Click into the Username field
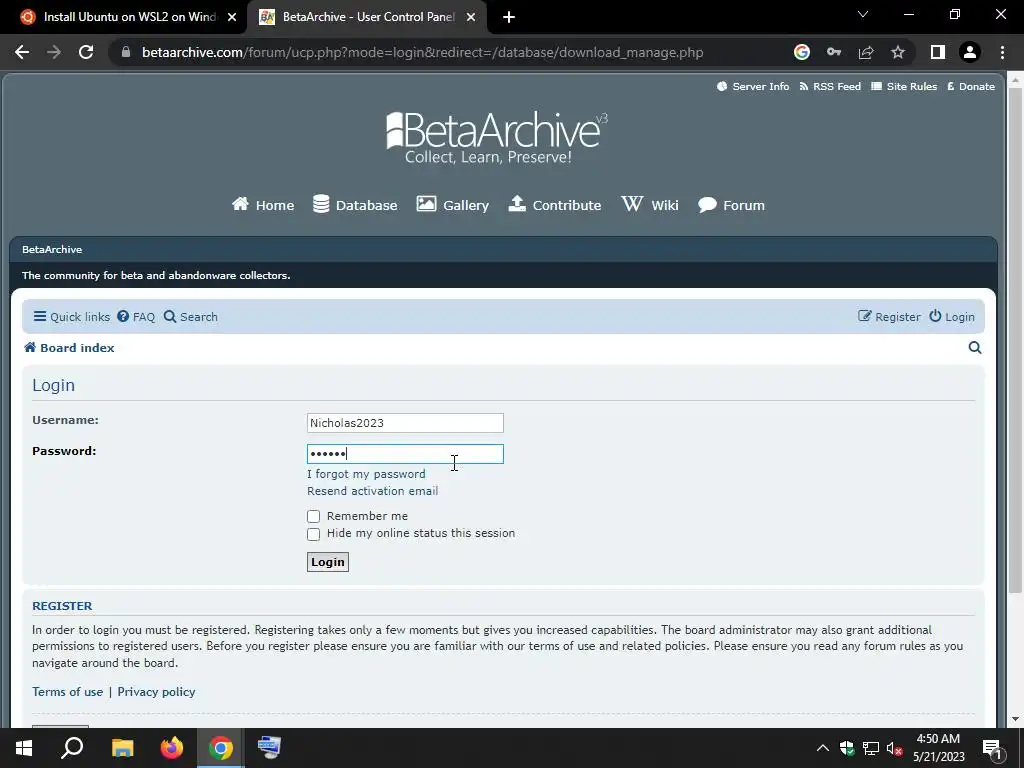 point(405,423)
